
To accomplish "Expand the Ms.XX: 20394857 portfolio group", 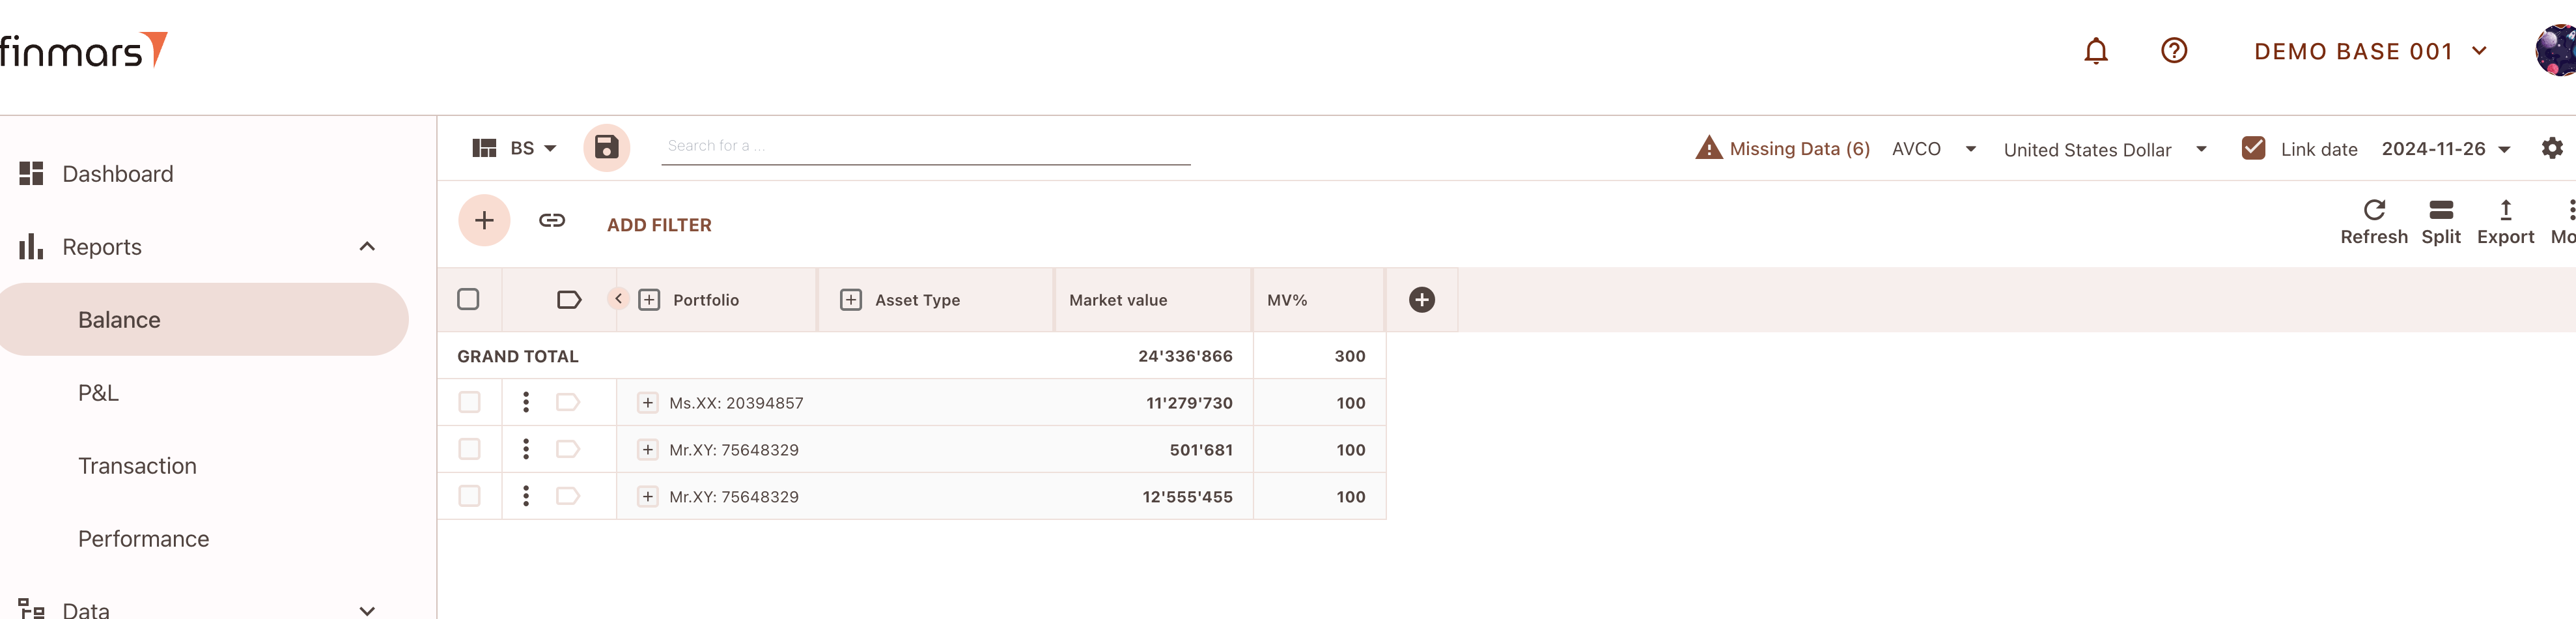I will [x=648, y=402].
